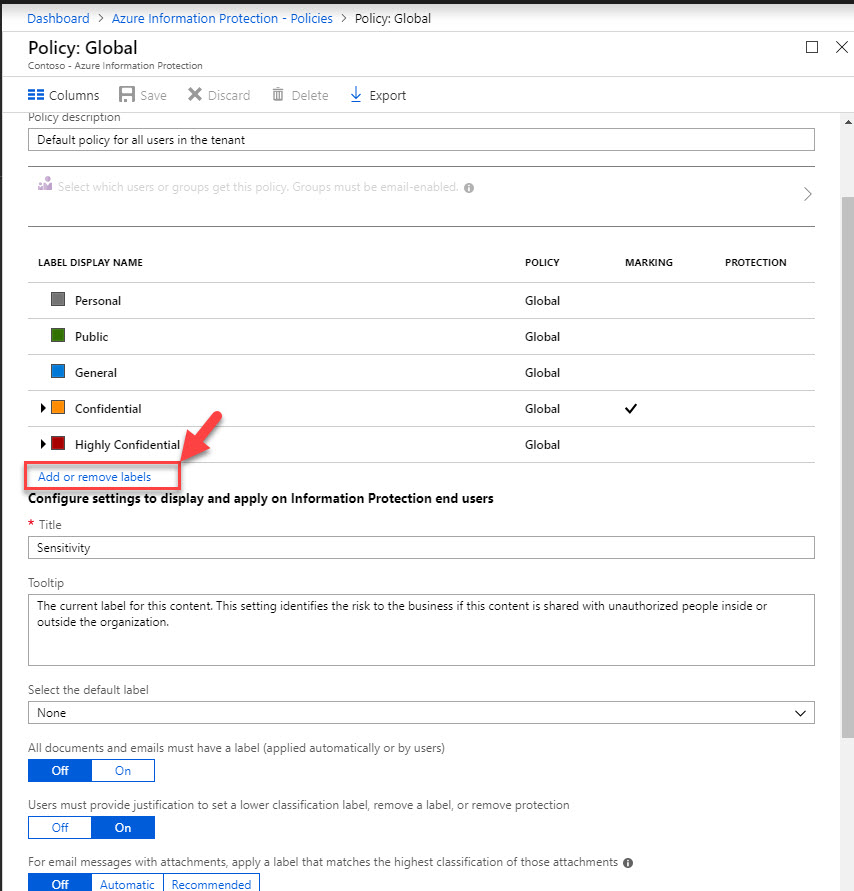Click the Delete trash can icon
Screen dimensions: 854x891
click(x=278, y=94)
